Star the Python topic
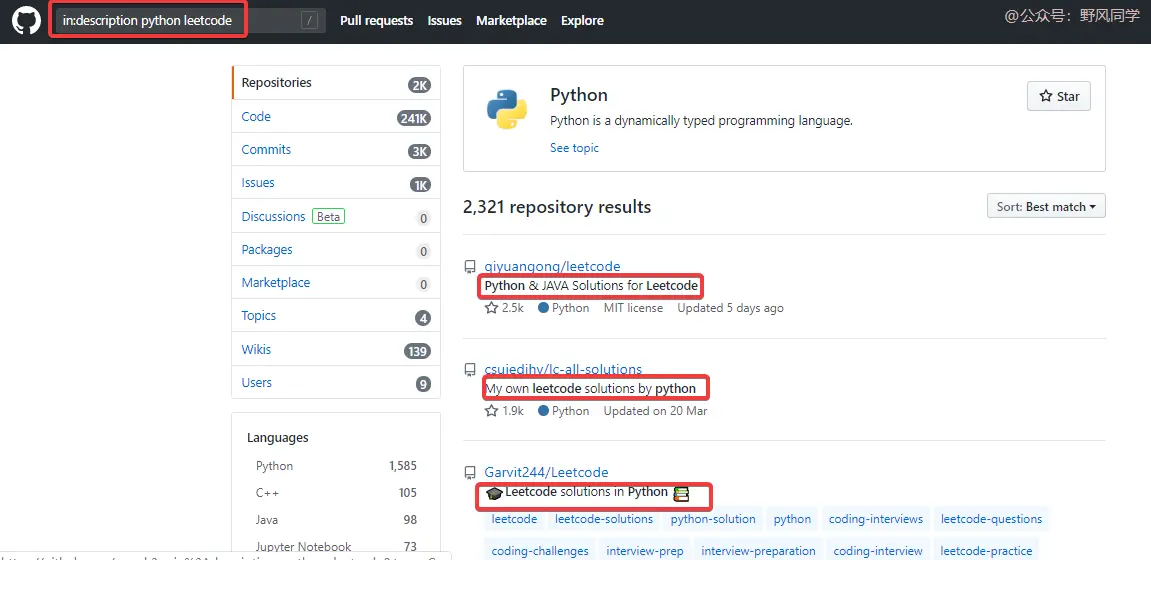The height and width of the screenshot is (590, 1151). click(x=1059, y=97)
